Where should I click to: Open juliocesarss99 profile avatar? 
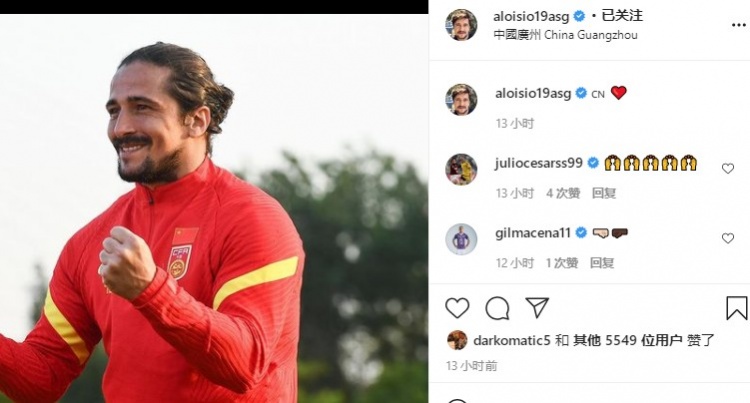point(461,169)
